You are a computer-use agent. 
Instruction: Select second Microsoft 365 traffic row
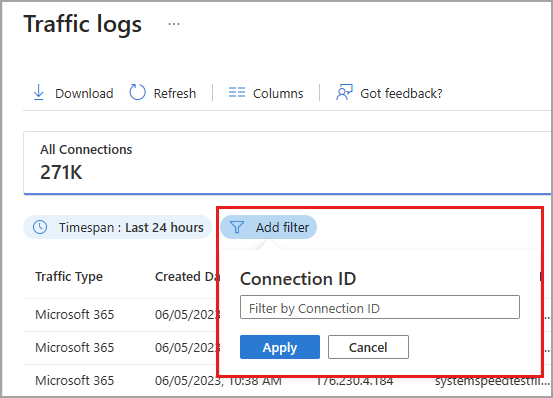120,348
